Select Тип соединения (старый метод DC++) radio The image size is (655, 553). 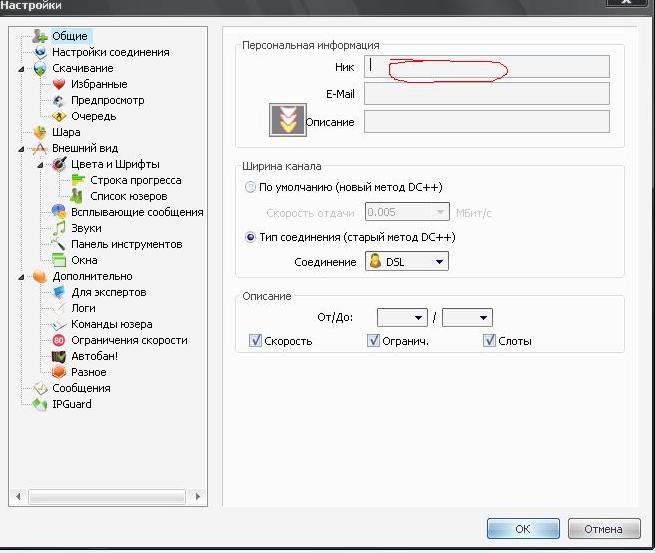[250, 237]
